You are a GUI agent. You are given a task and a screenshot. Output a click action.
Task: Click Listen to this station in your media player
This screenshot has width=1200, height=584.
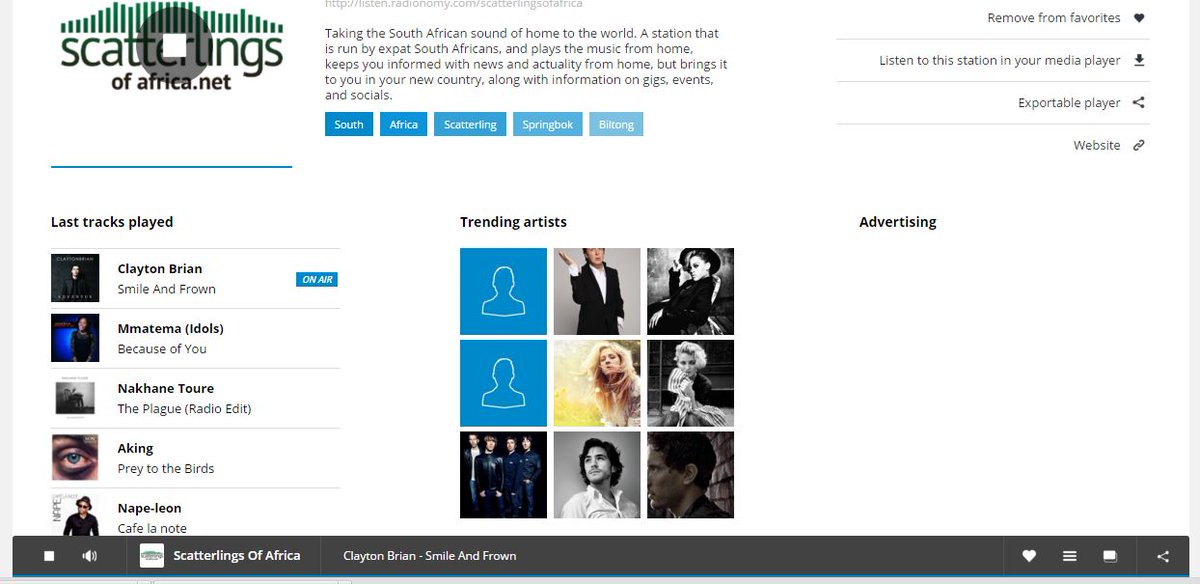(1000, 60)
